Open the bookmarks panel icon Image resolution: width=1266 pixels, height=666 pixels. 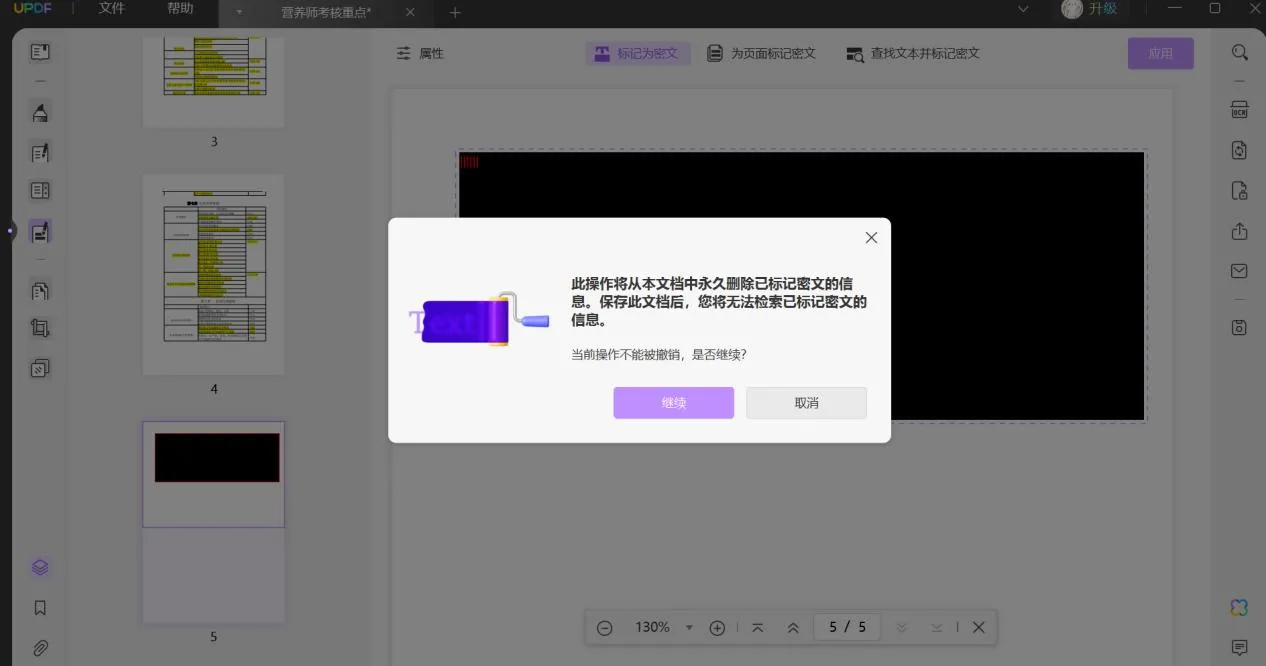point(40,608)
